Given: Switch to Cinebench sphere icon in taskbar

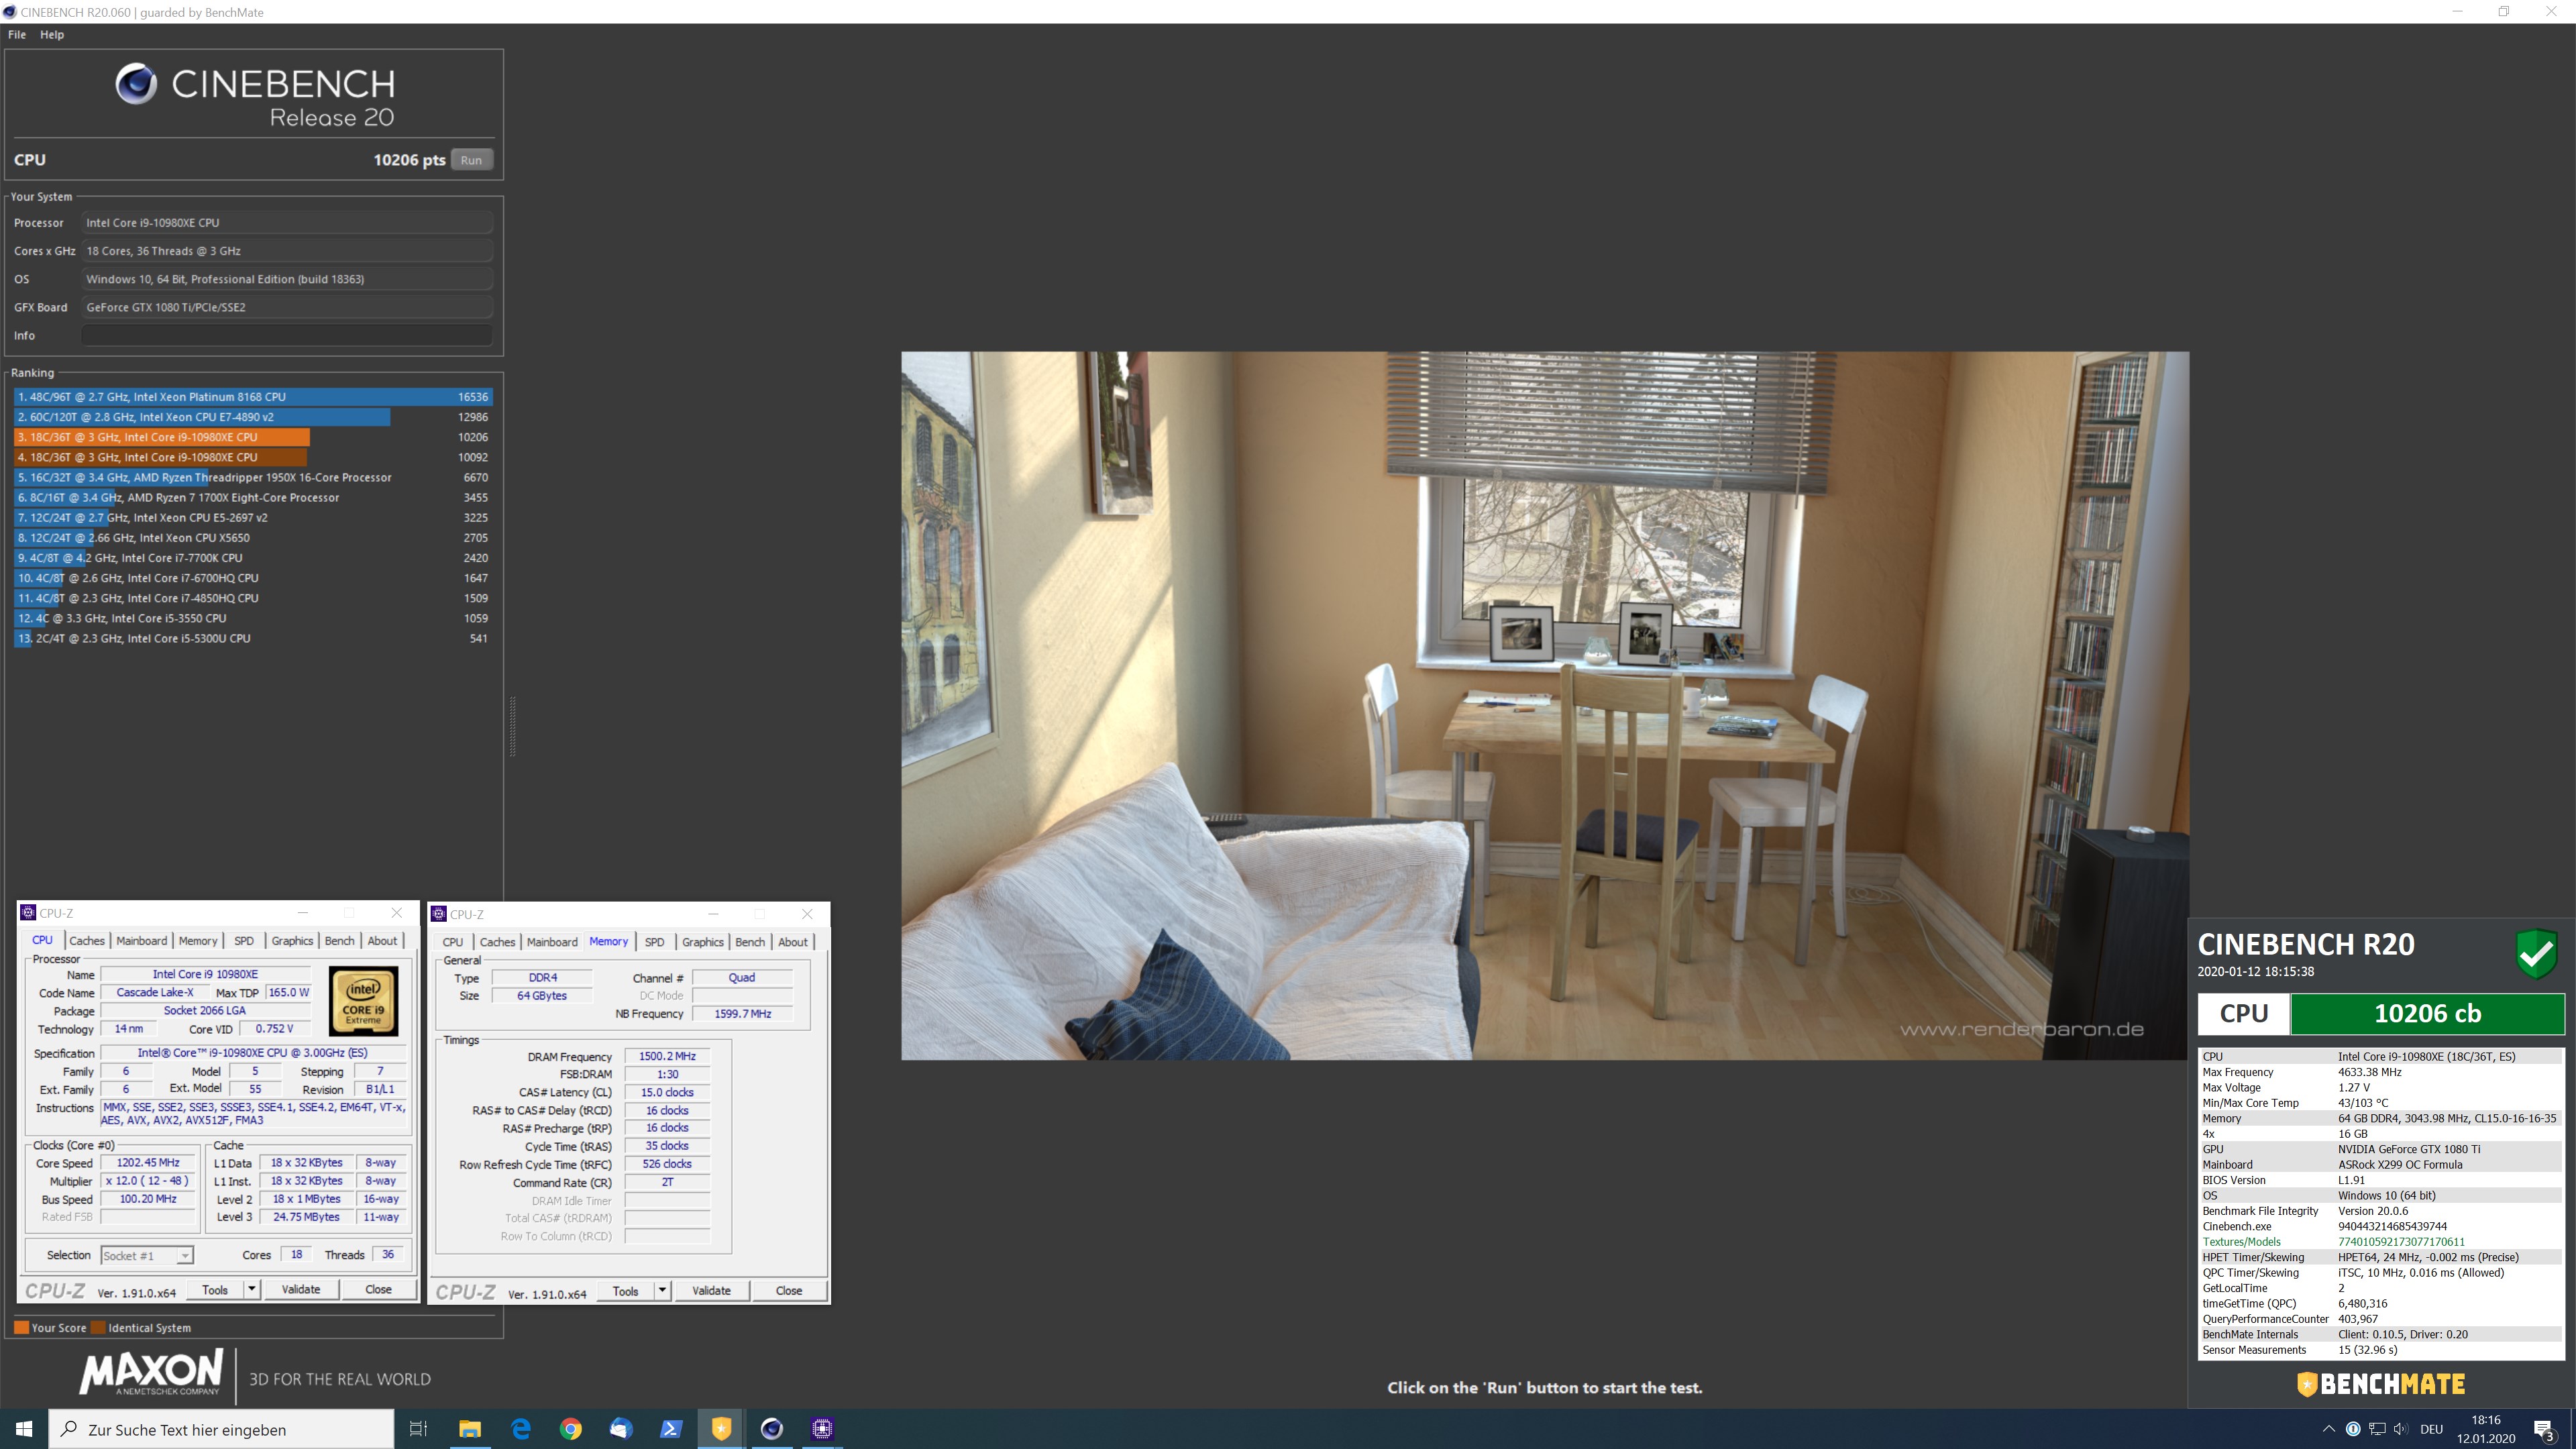Looking at the screenshot, I should click(x=772, y=1429).
